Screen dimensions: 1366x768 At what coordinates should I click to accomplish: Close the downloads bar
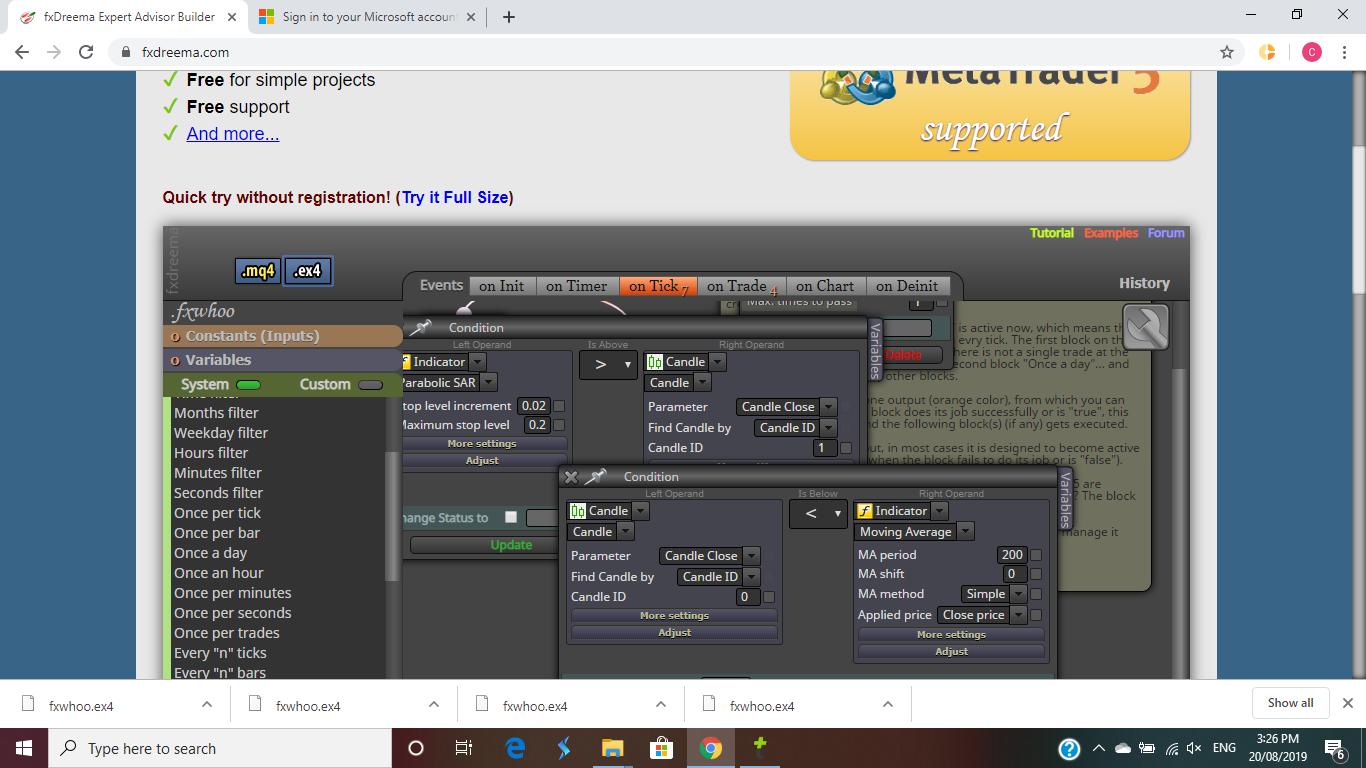click(1347, 703)
